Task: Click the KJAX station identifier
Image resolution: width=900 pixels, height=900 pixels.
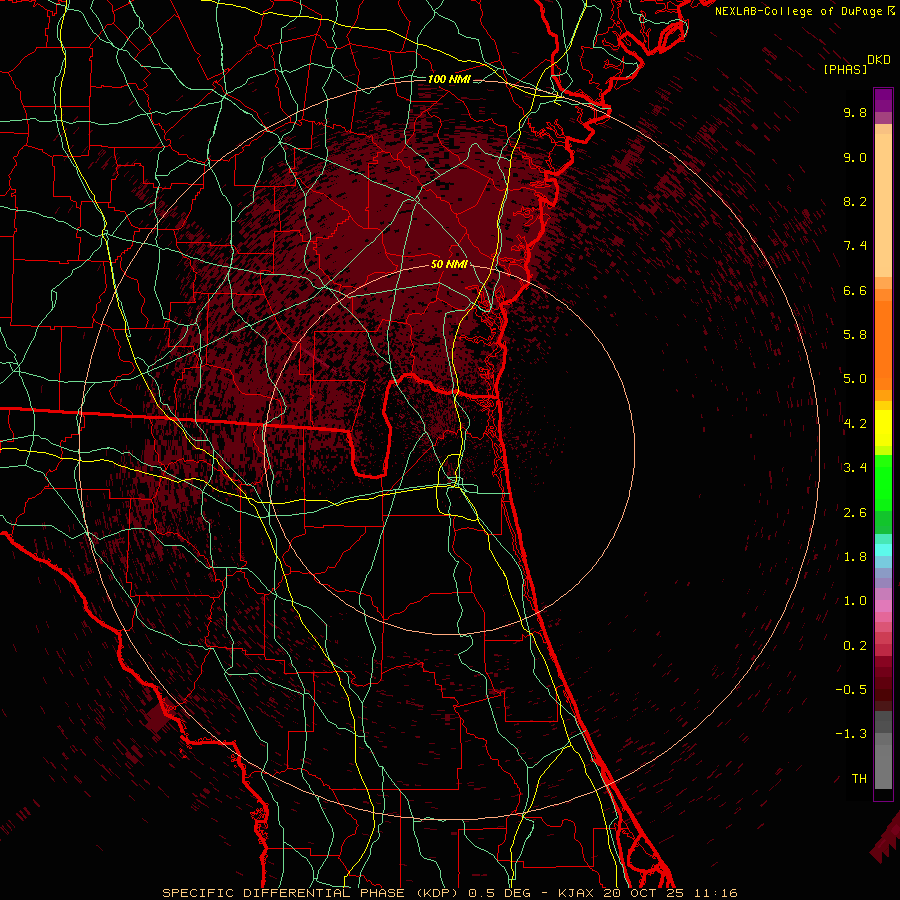Action: click(577, 893)
